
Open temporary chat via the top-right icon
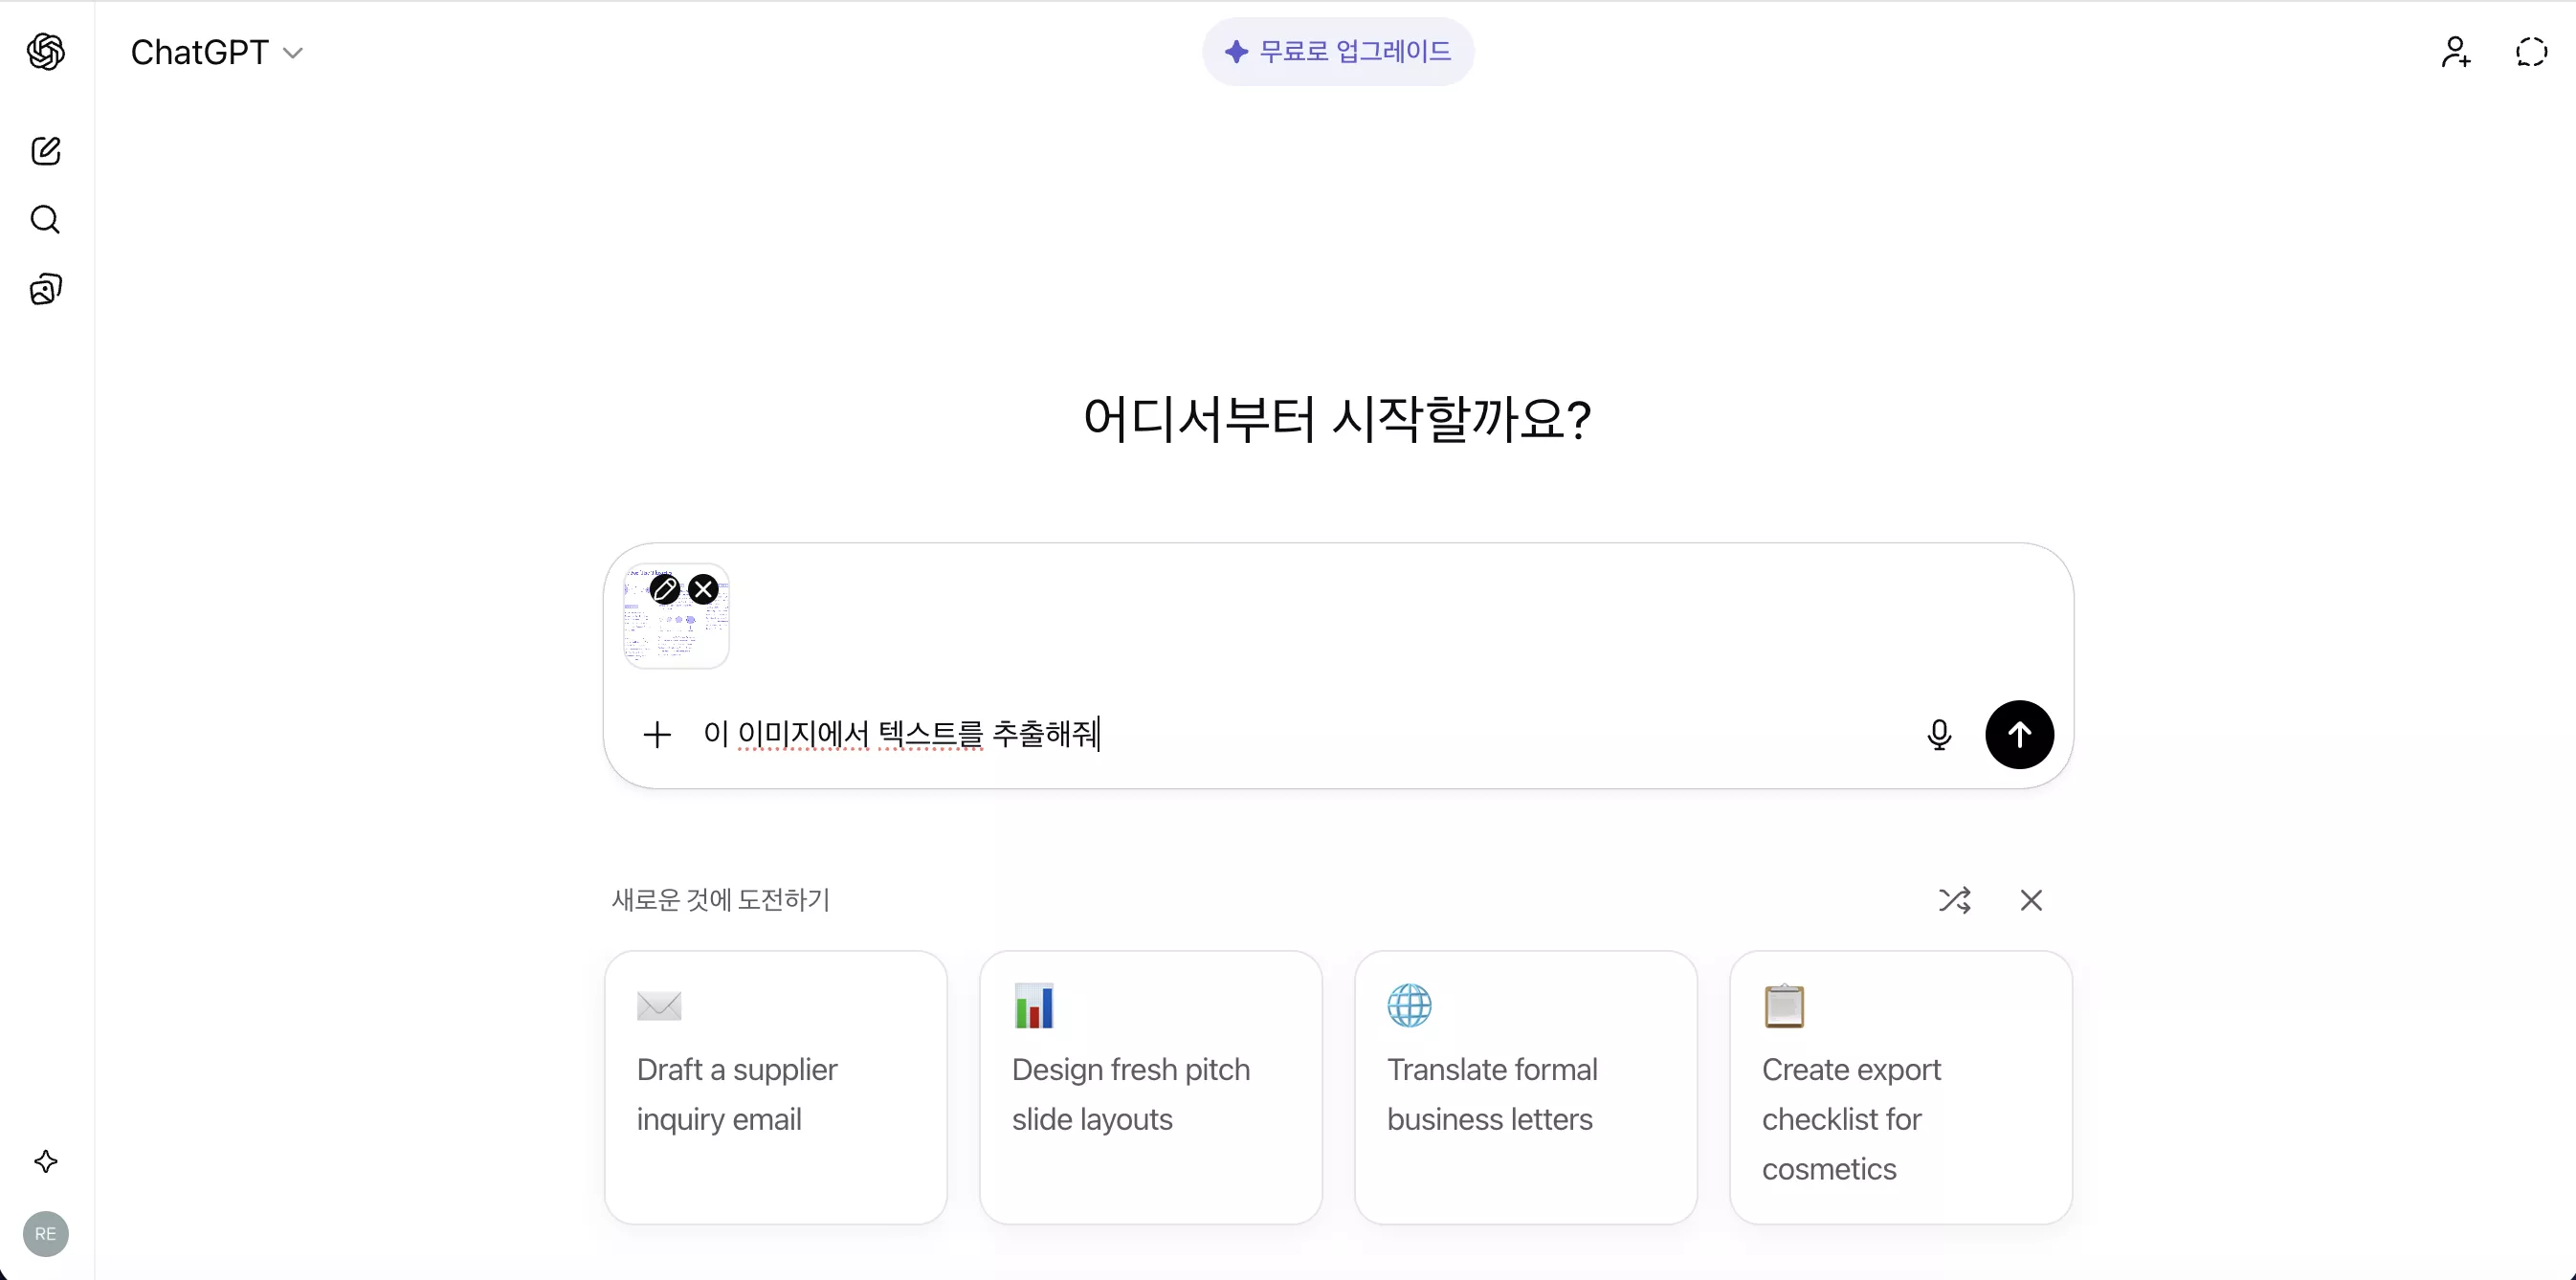click(x=2530, y=52)
